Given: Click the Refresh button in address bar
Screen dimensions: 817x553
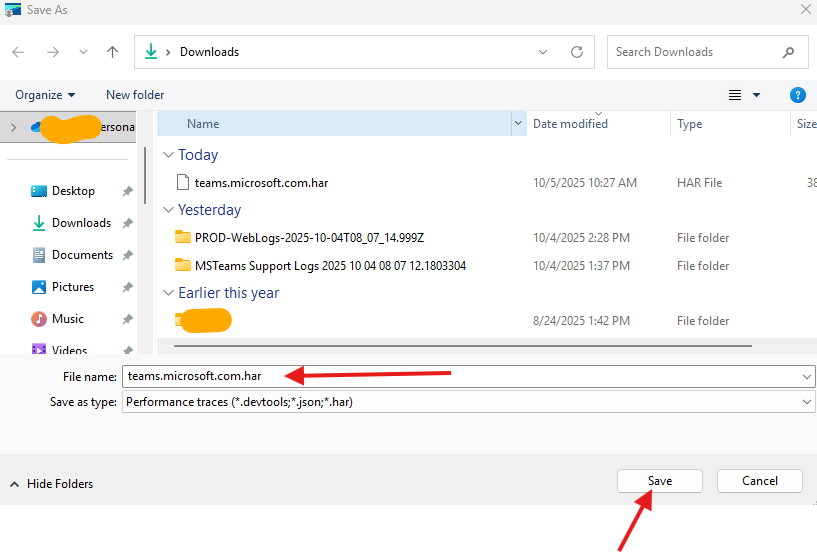Looking at the screenshot, I should pos(577,52).
